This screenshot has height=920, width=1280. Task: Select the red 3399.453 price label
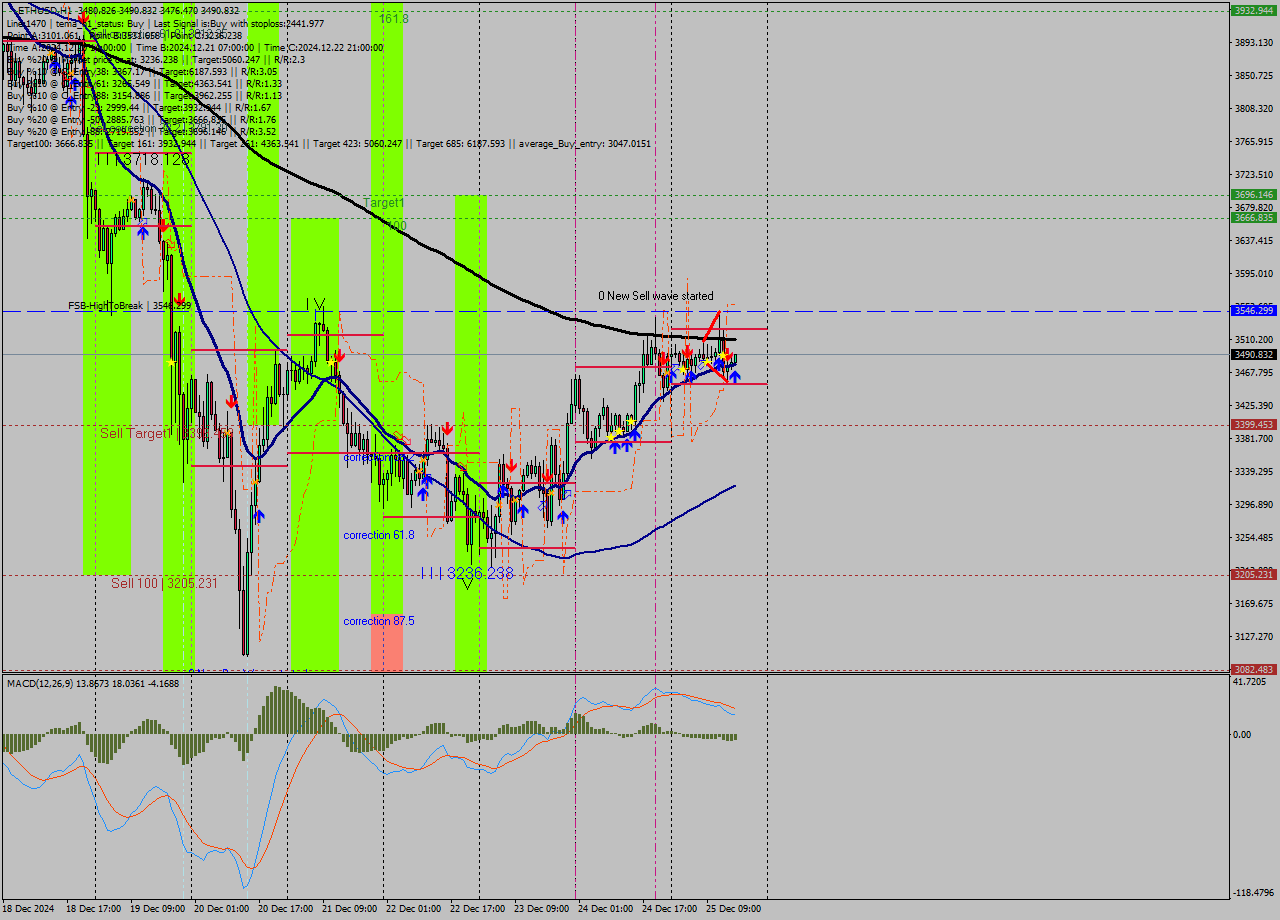pos(1254,425)
